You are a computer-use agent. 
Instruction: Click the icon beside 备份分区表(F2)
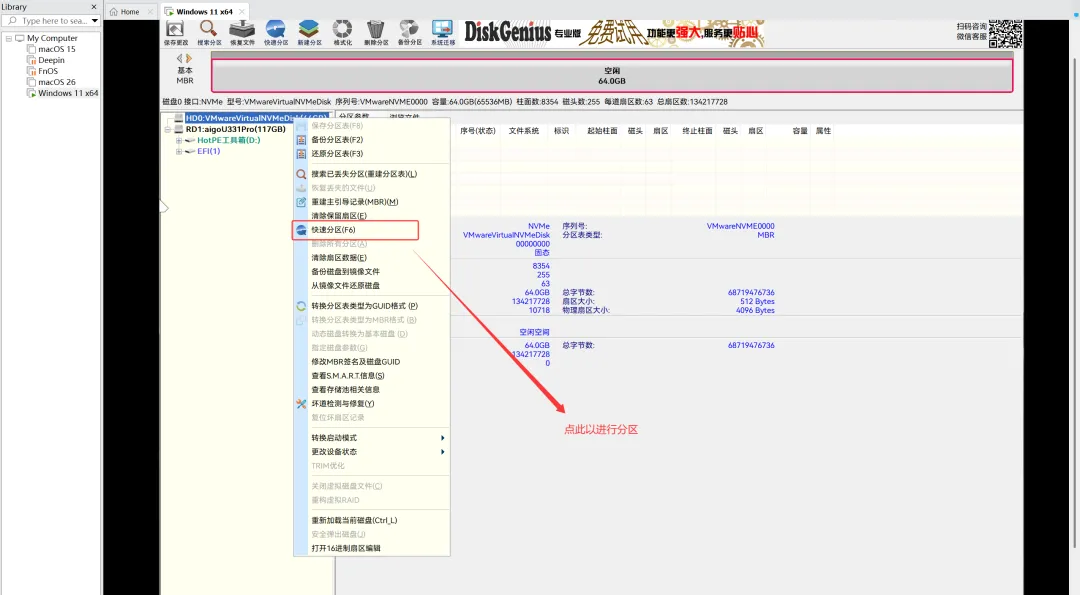[301, 140]
